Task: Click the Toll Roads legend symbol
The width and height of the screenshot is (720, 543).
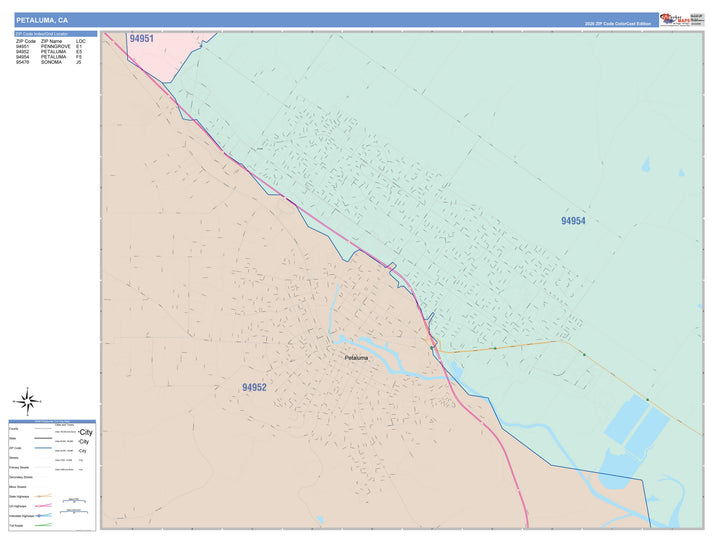Action: tap(44, 525)
